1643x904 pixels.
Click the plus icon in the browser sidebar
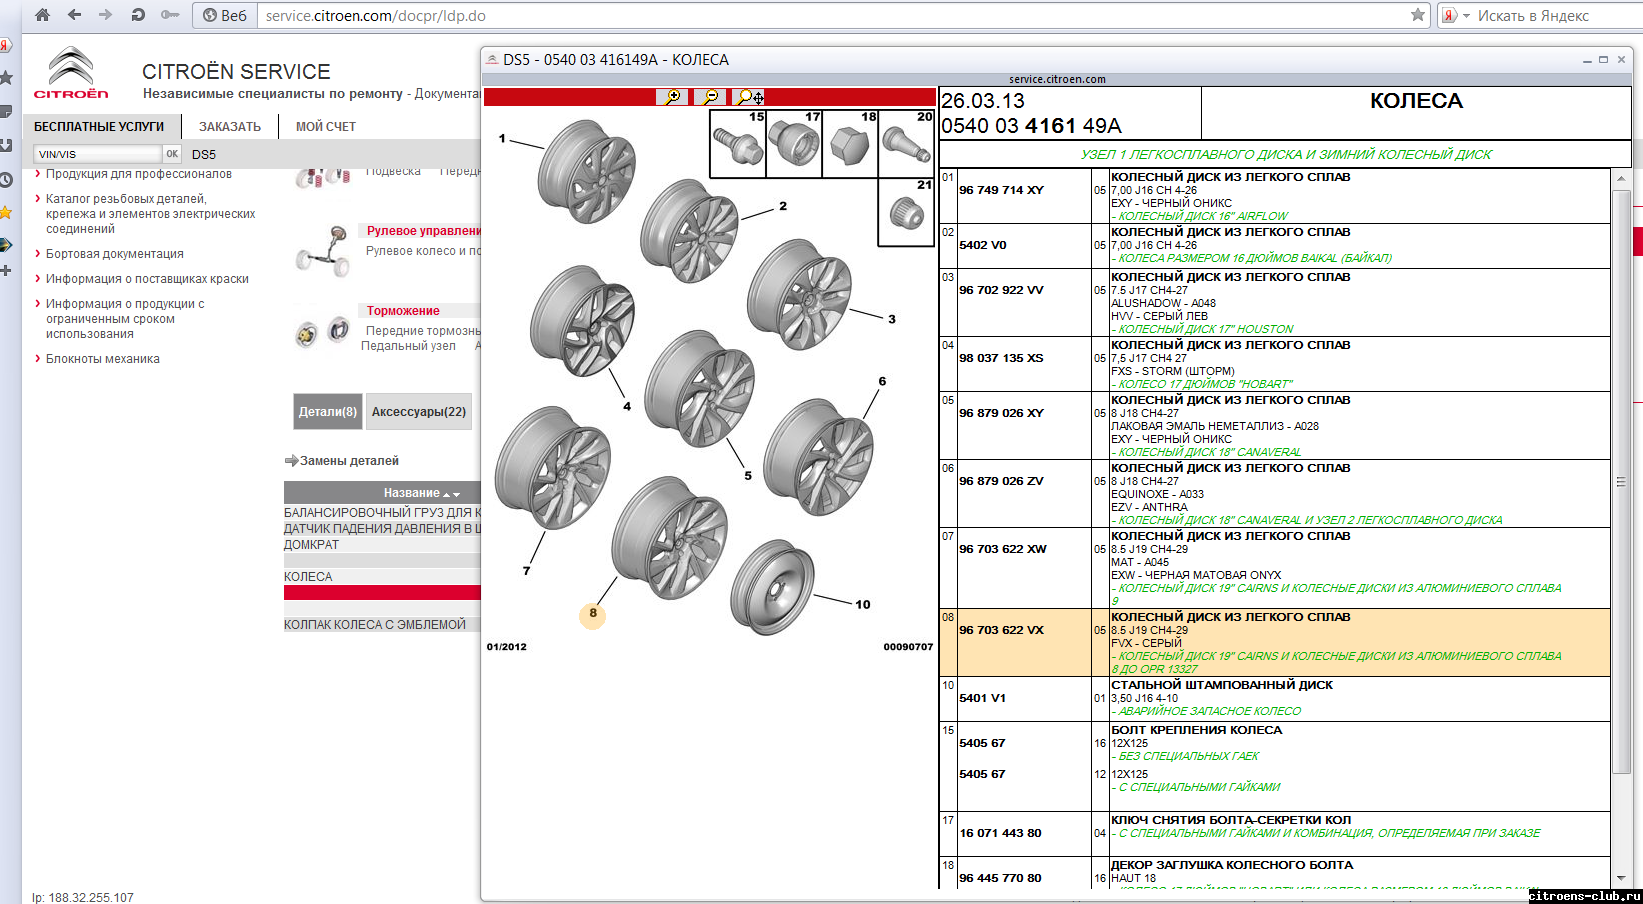(6, 271)
